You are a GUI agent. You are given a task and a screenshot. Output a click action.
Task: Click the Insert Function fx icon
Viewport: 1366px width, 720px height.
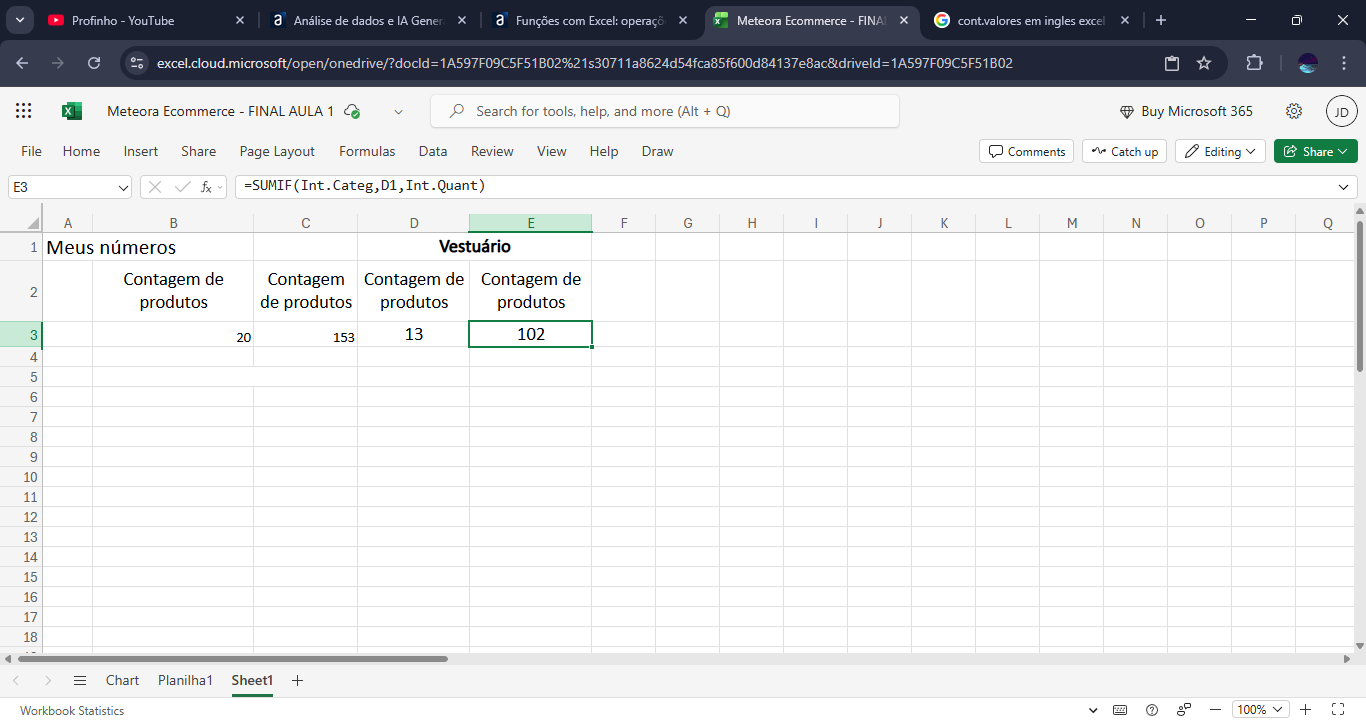[x=207, y=186]
